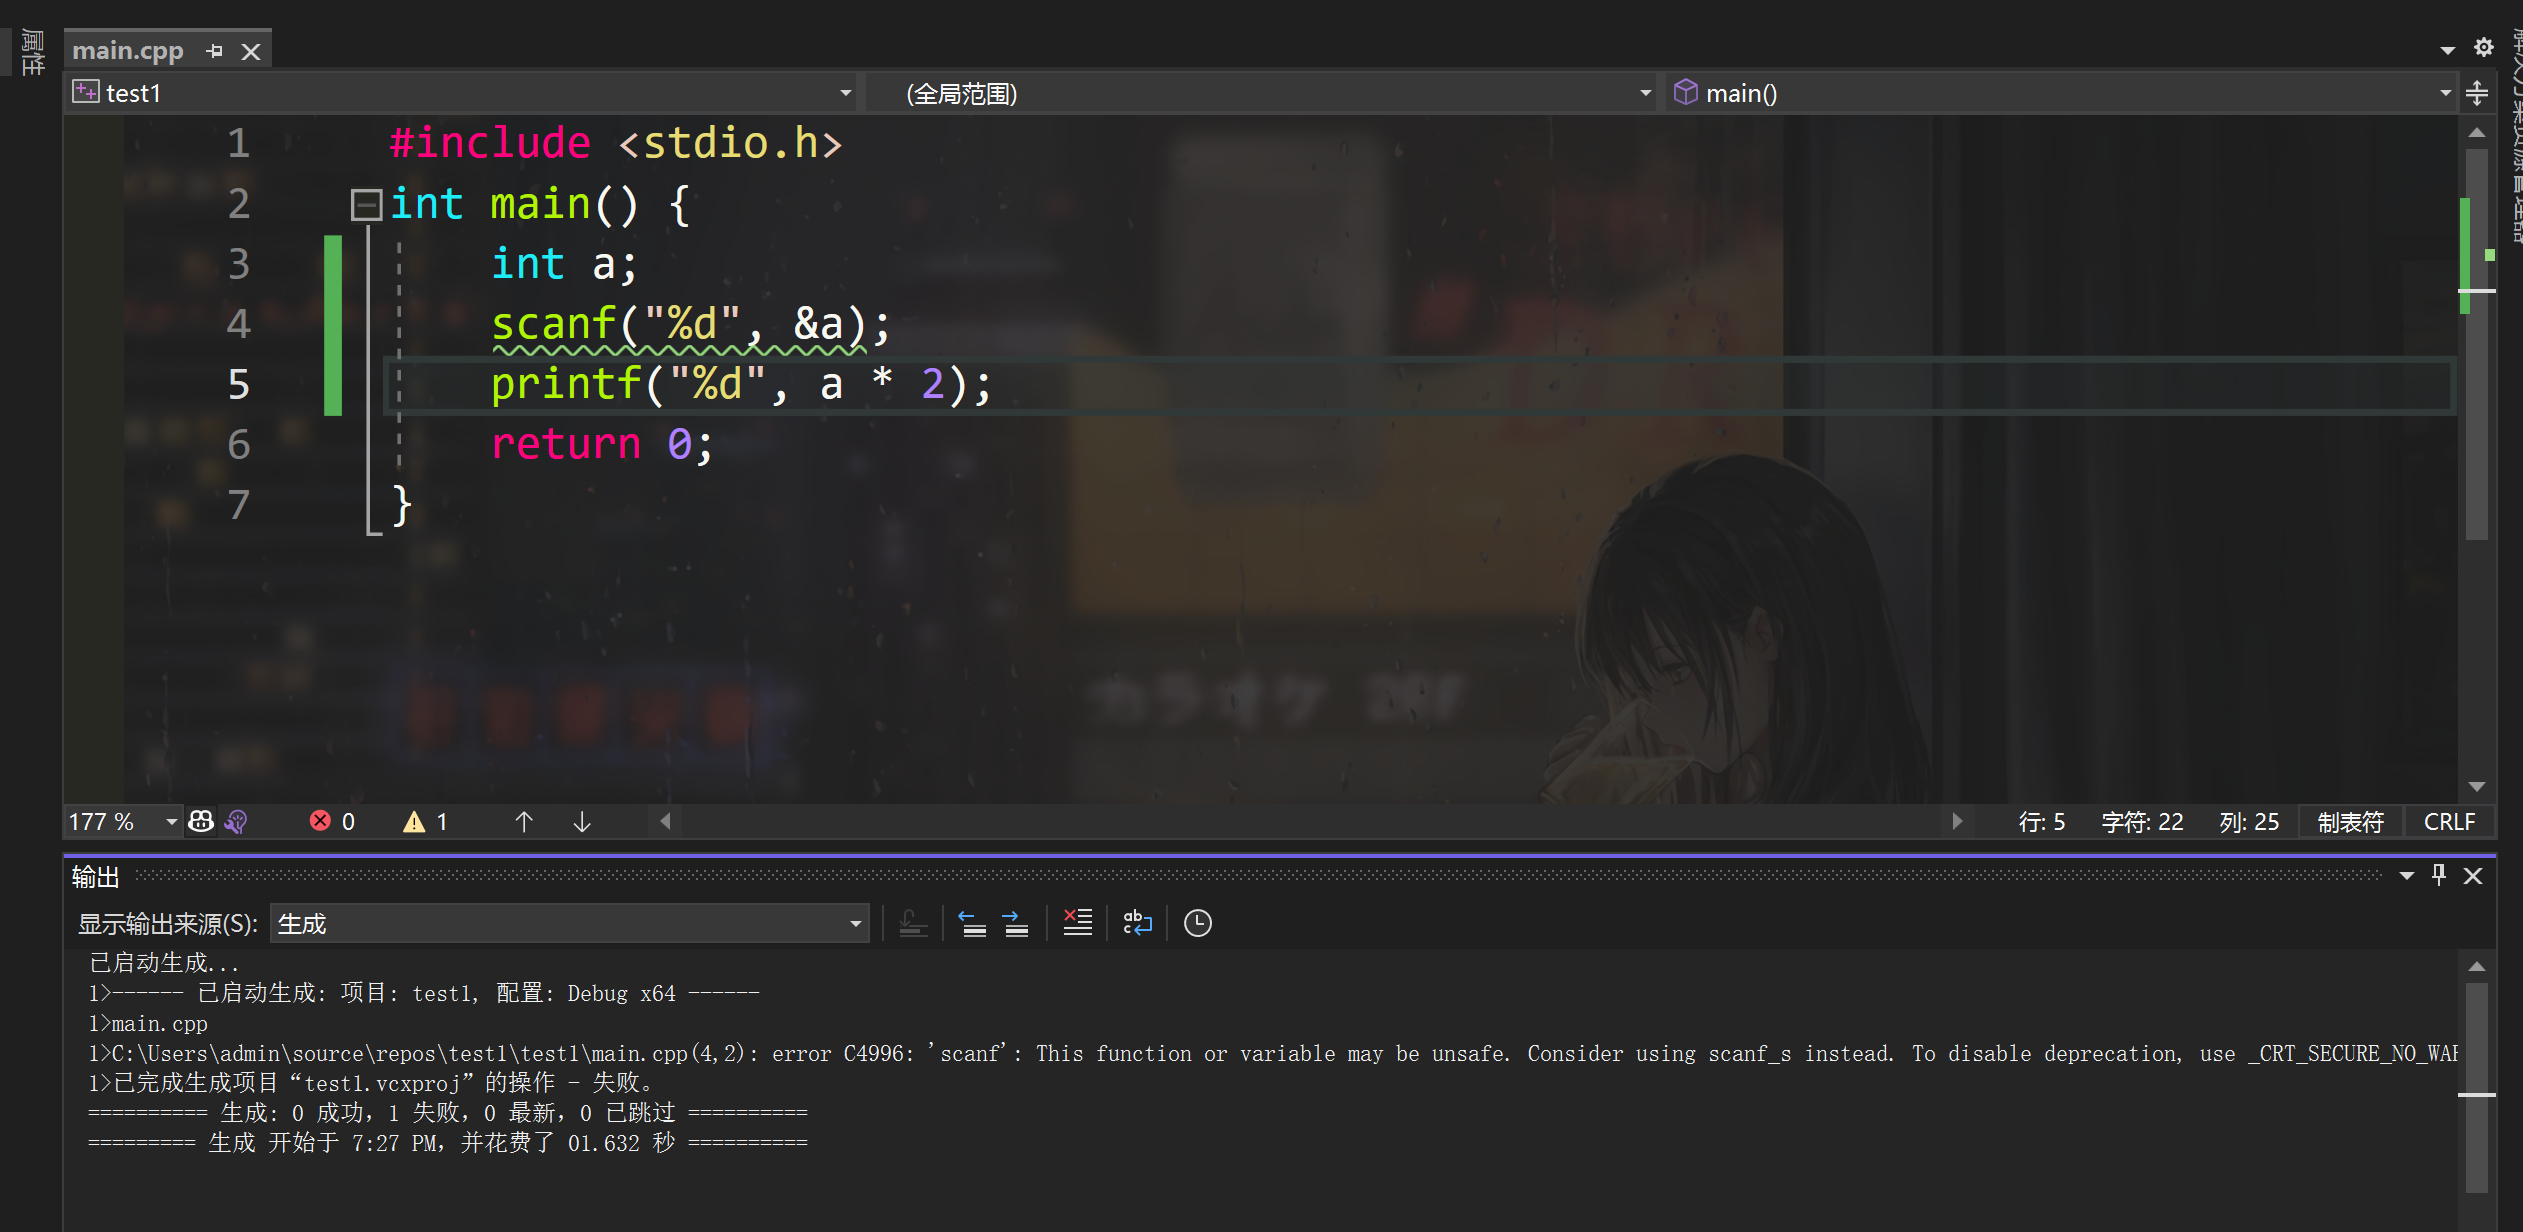Click the 制表符 indentation button
The width and height of the screenshot is (2523, 1232).
2350,821
